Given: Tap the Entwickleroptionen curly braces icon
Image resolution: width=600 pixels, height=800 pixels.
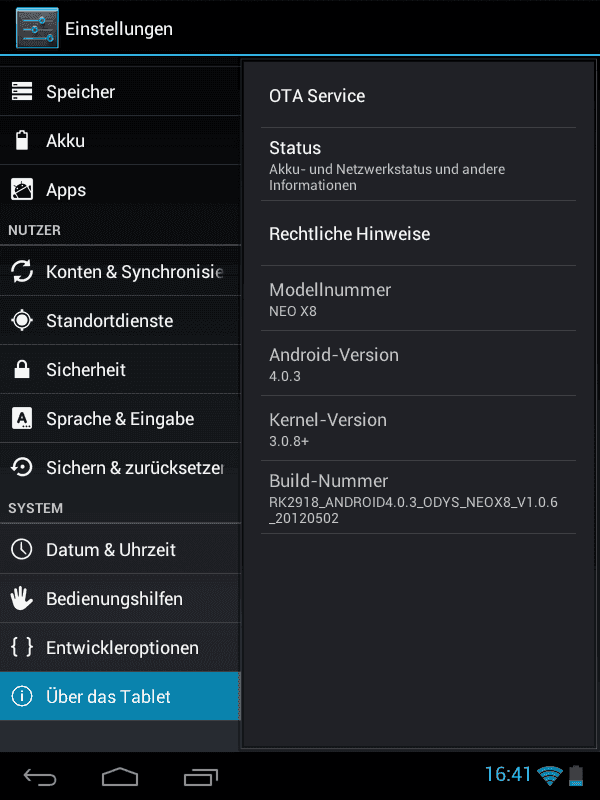Looking at the screenshot, I should tap(22, 647).
